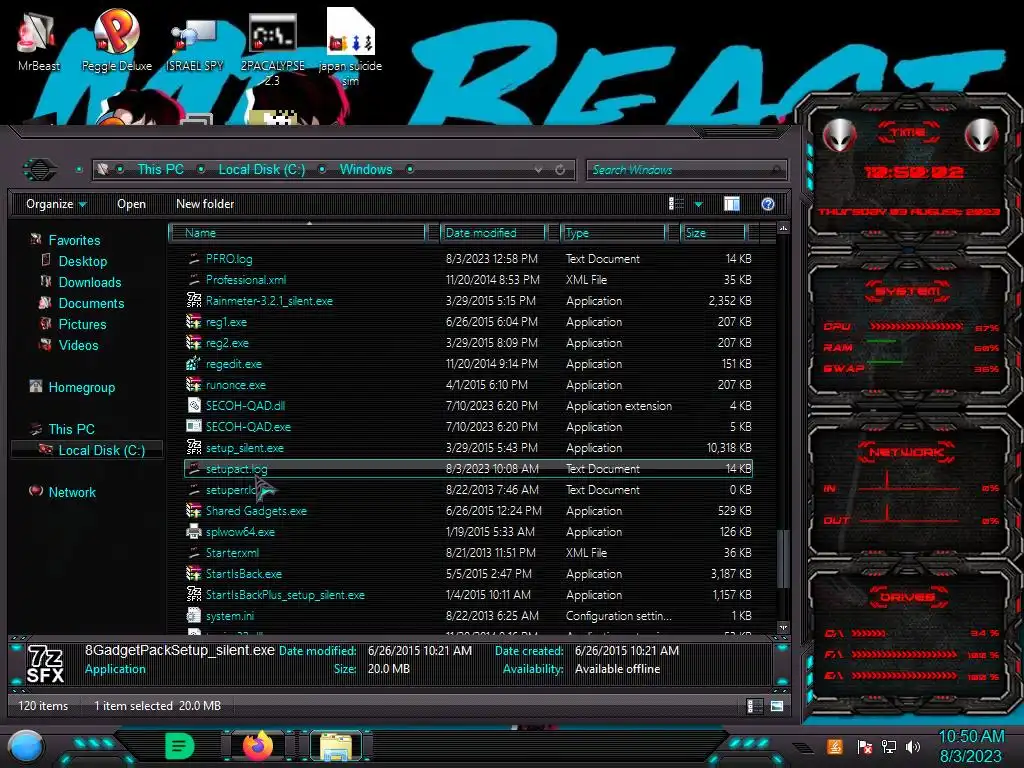Viewport: 1024px width, 768px height.
Task: Select reg1.exe file icon
Action: pos(193,321)
